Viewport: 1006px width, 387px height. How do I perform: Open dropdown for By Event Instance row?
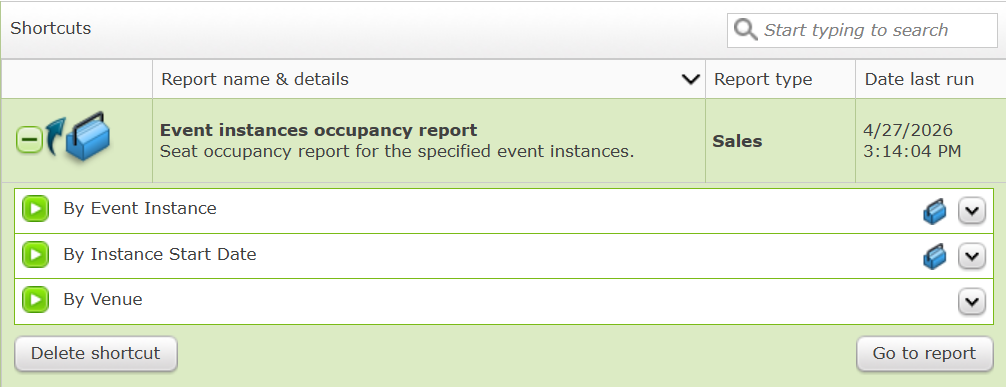(971, 211)
